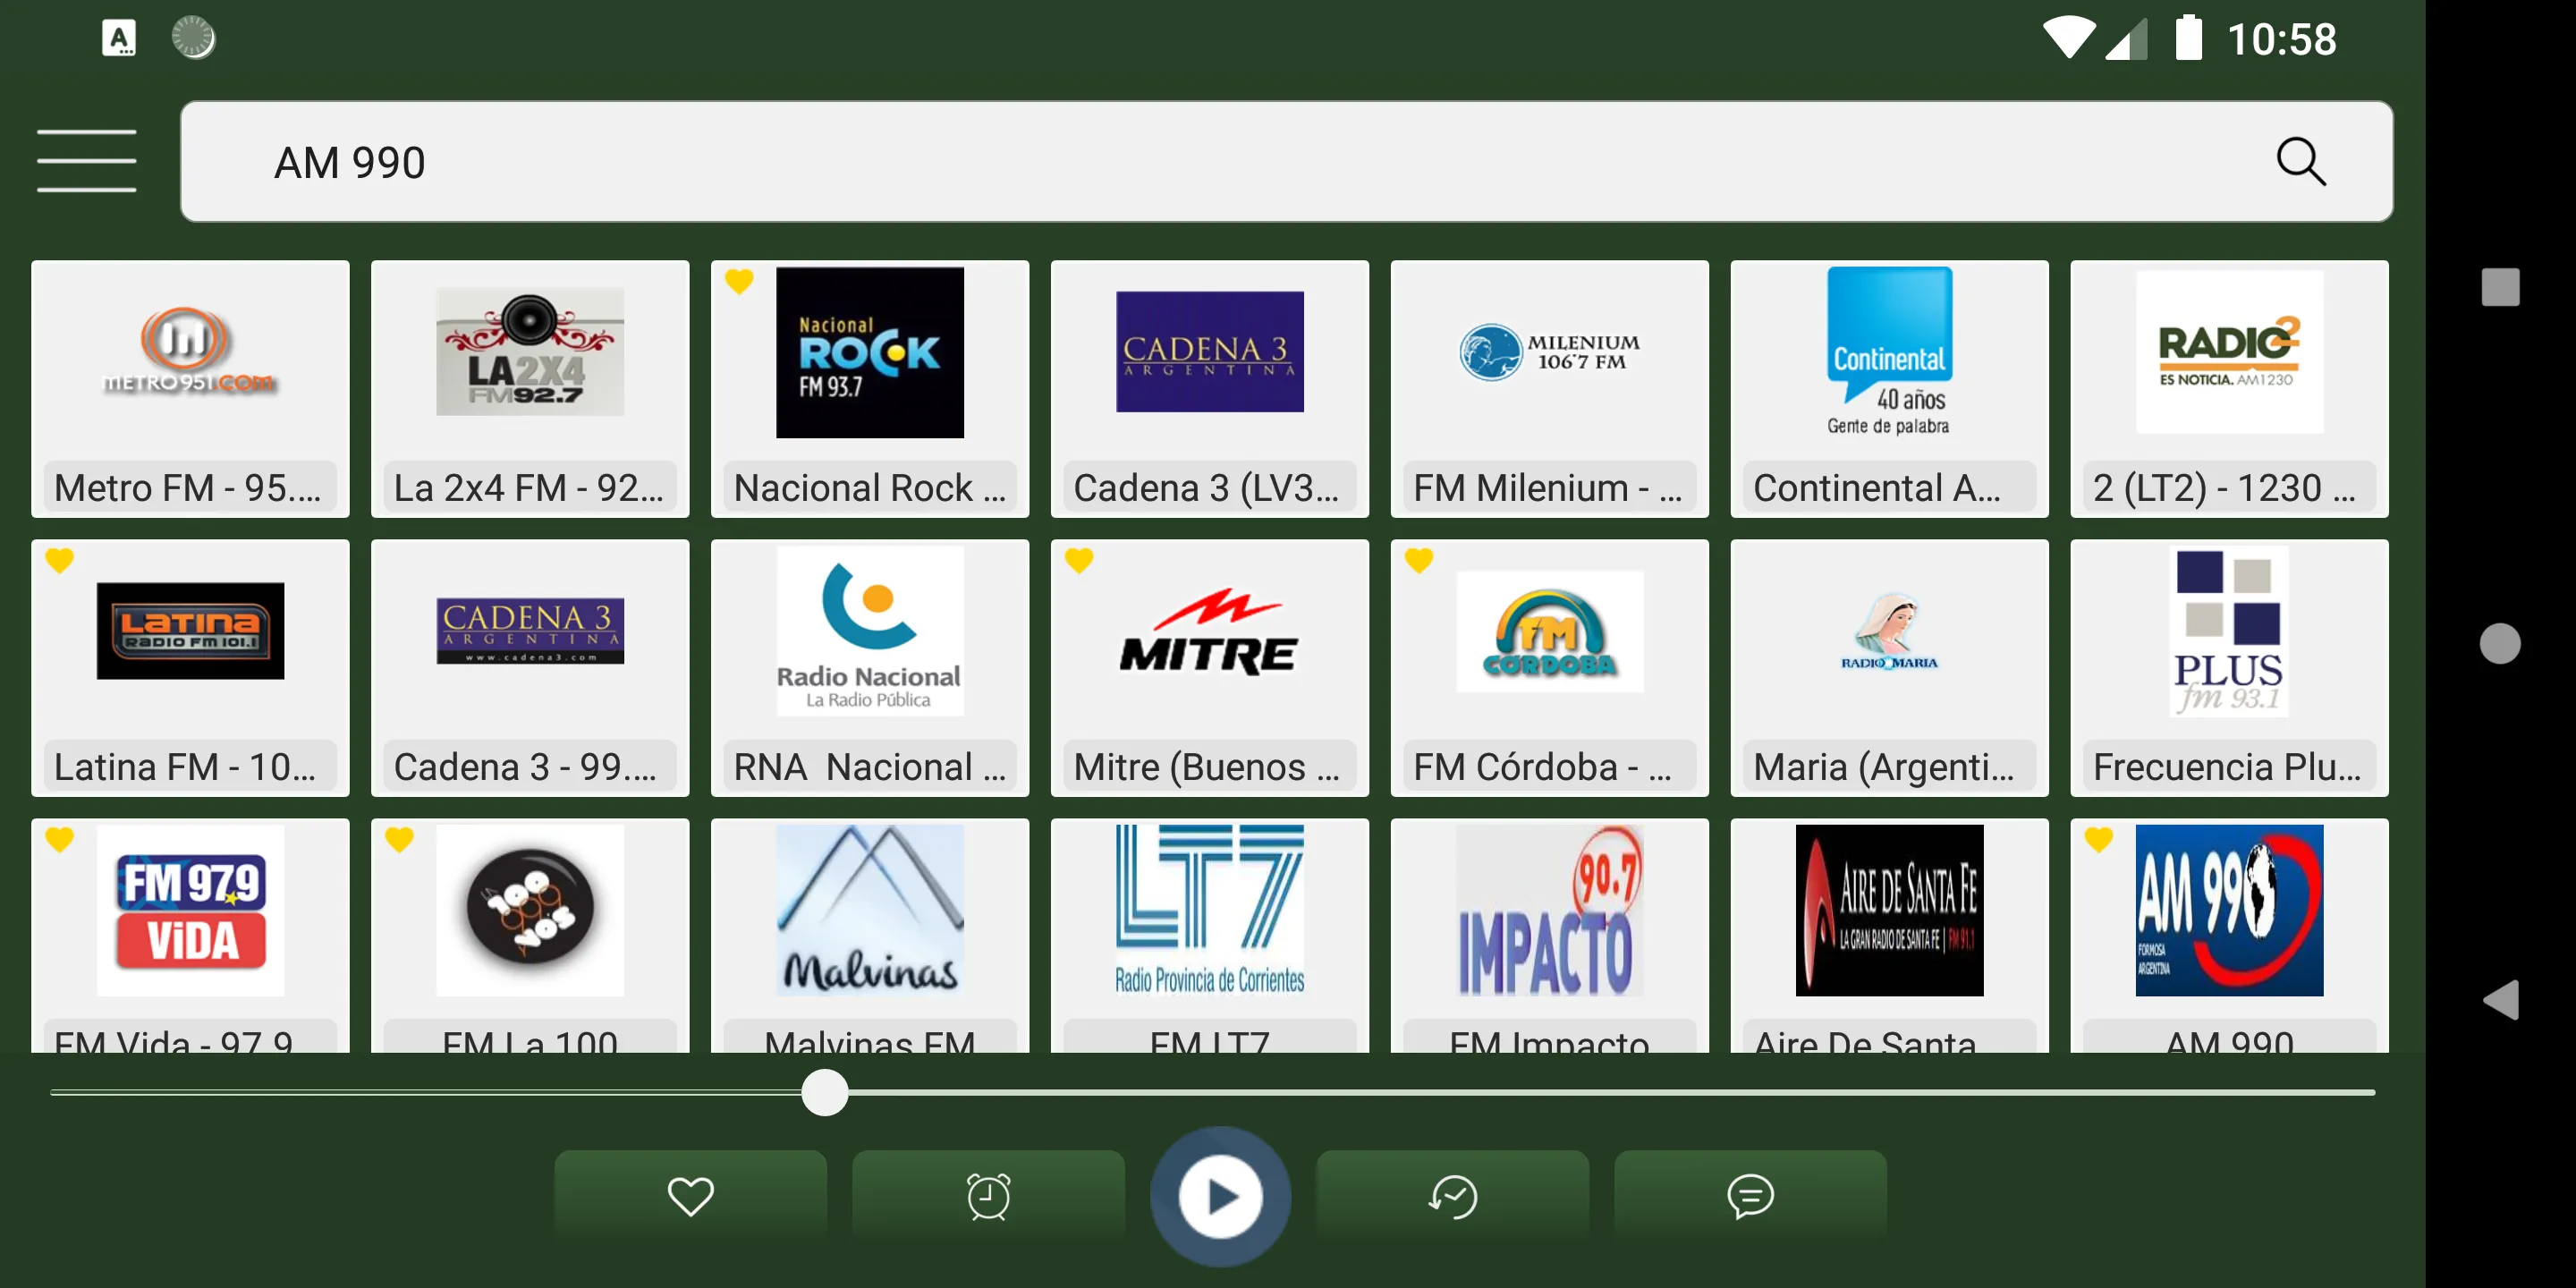Start playback with the play button
The image size is (2576, 1288).
(x=1220, y=1196)
